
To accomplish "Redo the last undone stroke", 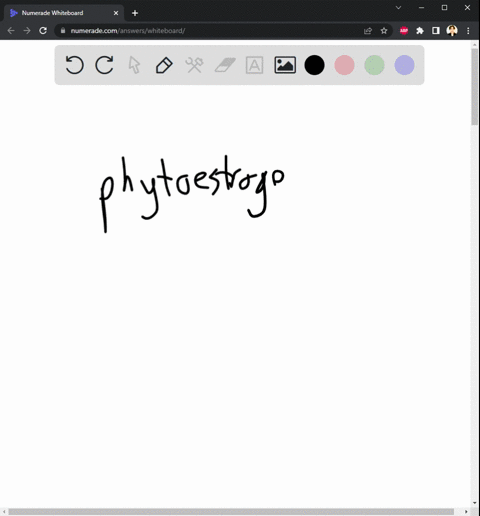I will [104, 65].
